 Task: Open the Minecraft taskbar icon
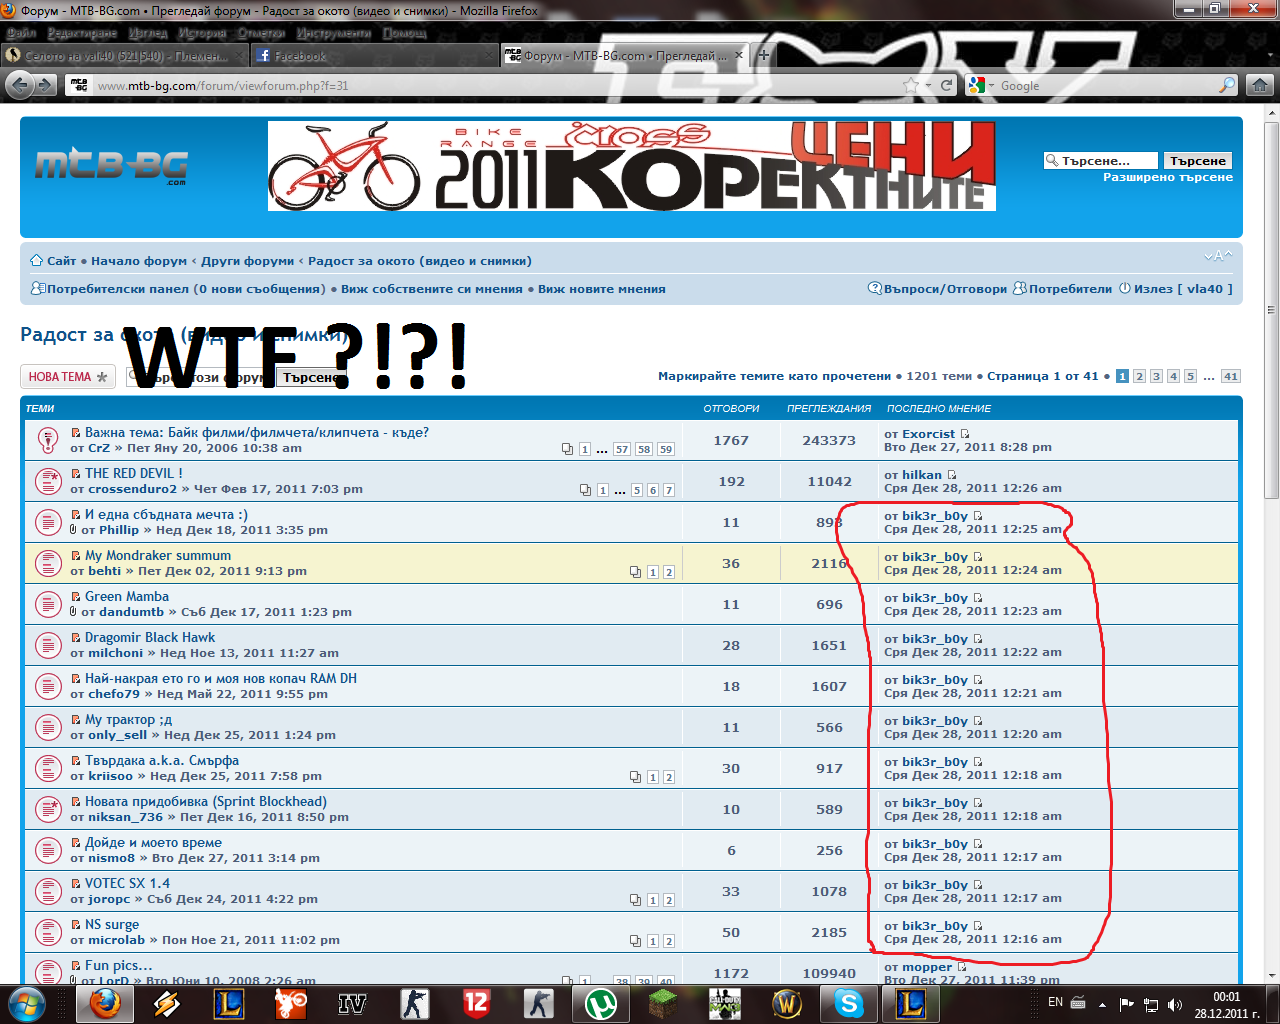pyautogui.click(x=662, y=1003)
